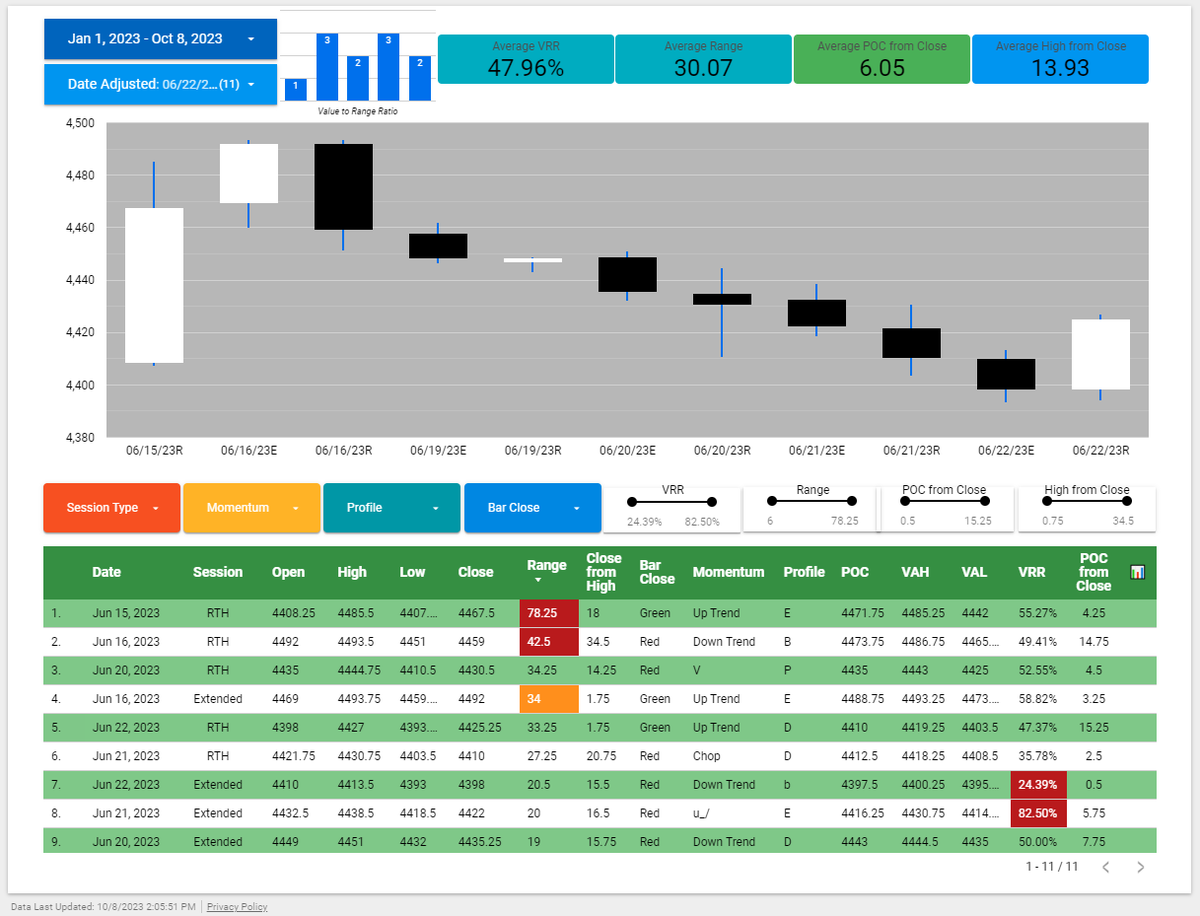Click the orange Range cell 34
1200x916 pixels.
pos(549,699)
